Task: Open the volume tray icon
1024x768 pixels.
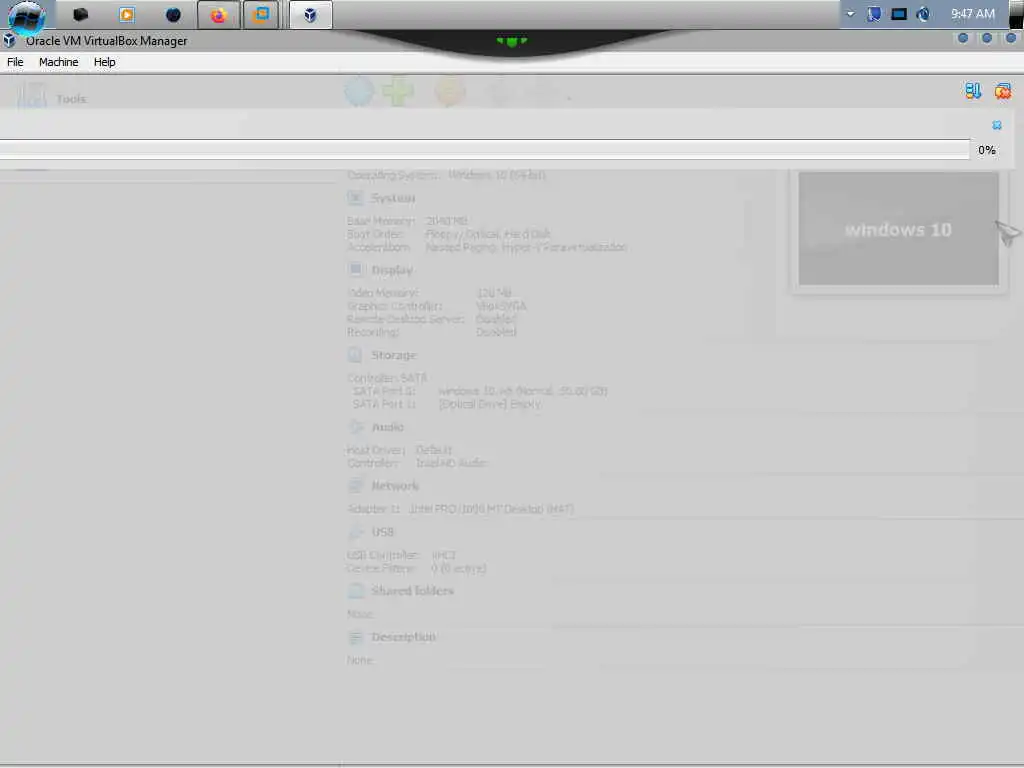Action: (x=923, y=14)
